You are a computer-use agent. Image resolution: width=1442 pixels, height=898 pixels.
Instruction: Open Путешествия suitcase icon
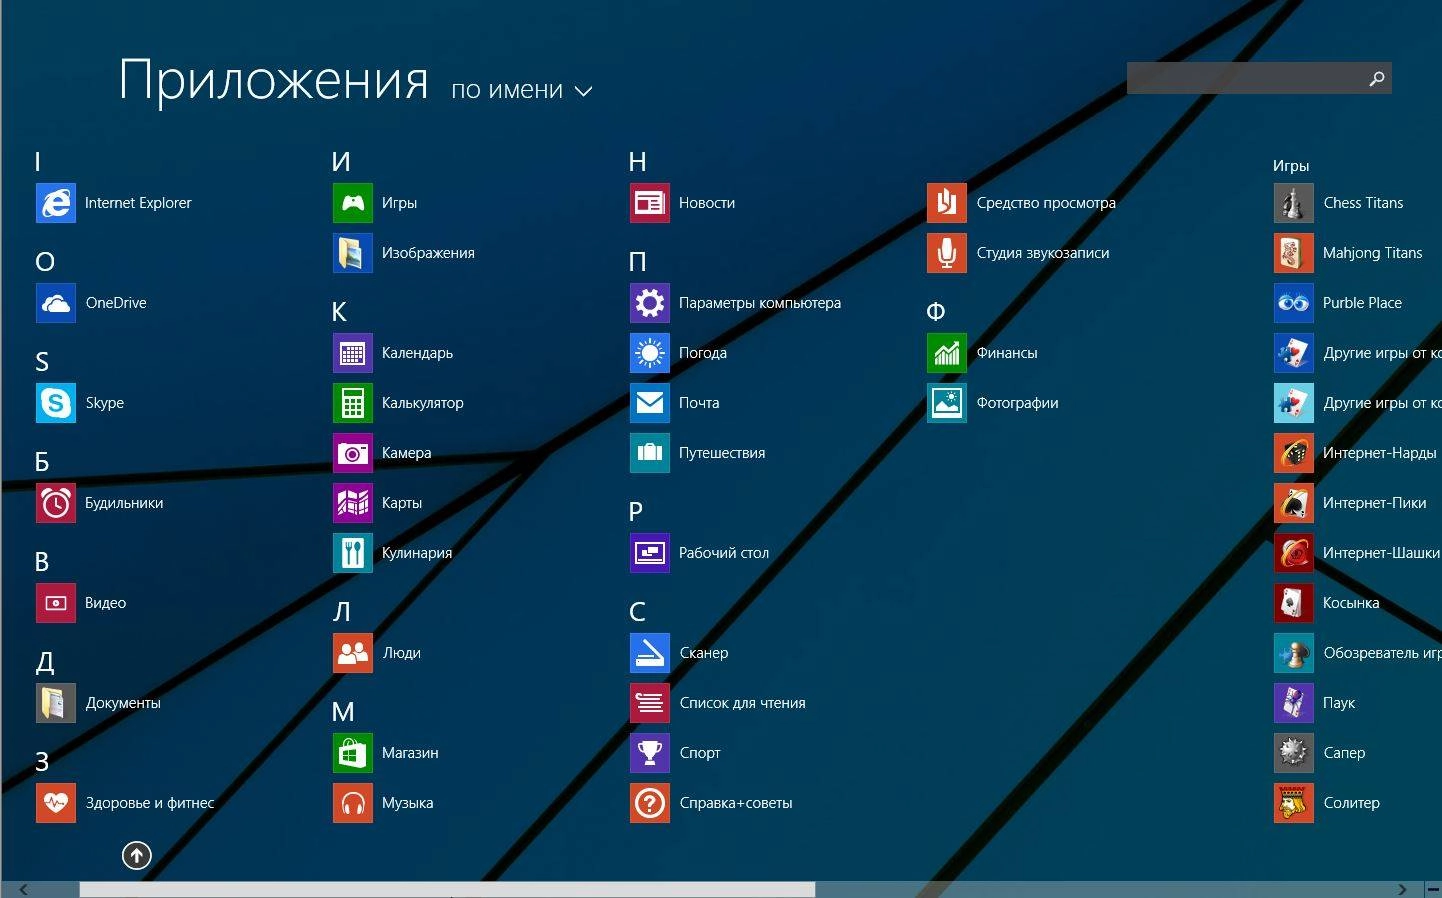coord(650,453)
